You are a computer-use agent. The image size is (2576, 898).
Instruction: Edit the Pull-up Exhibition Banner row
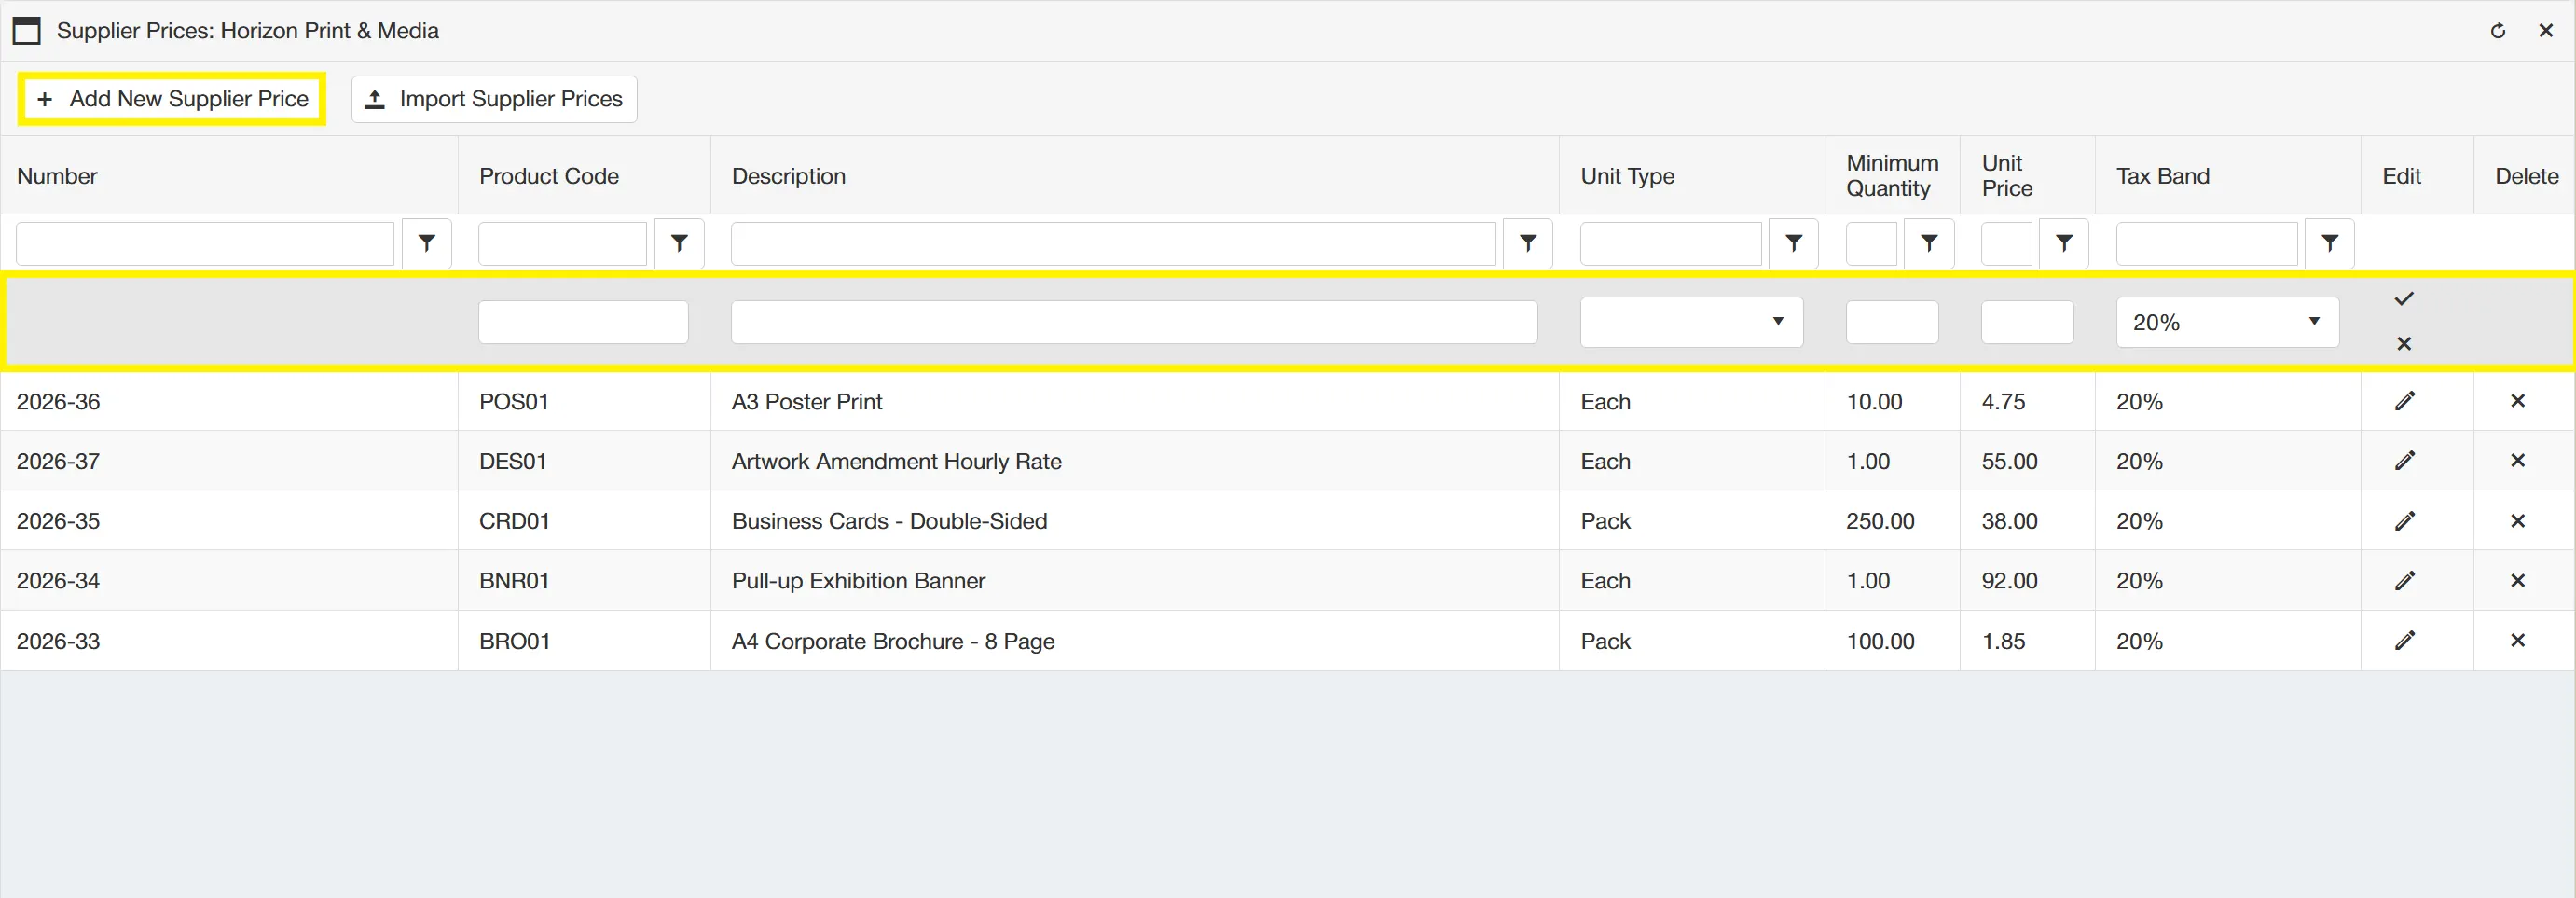point(2405,581)
